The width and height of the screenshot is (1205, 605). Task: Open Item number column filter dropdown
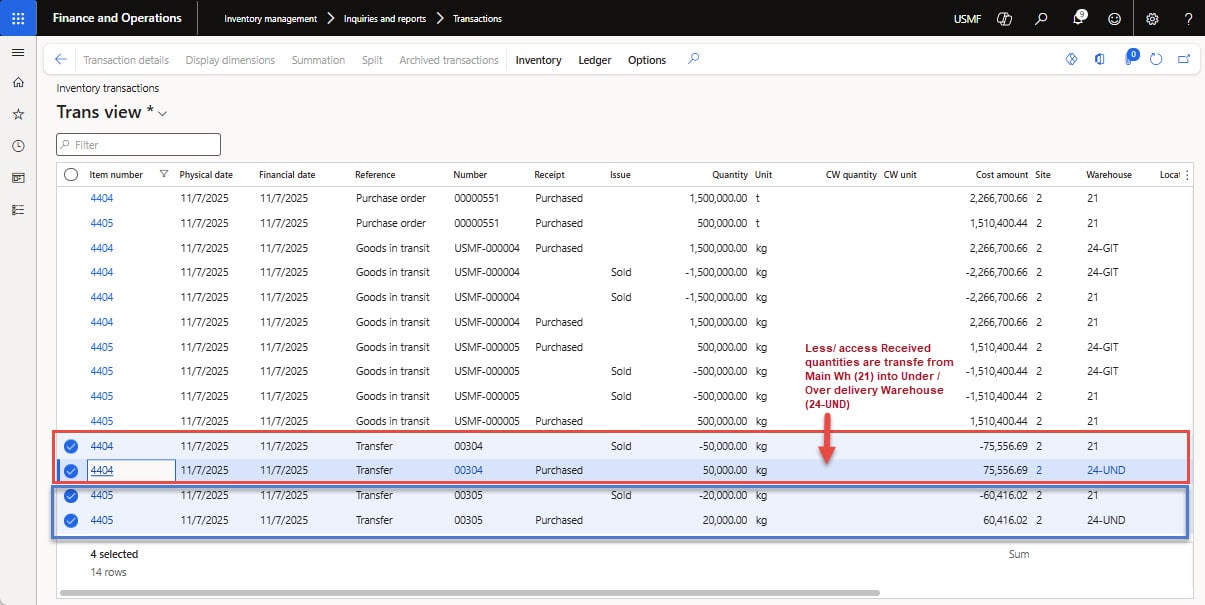[x=164, y=175]
